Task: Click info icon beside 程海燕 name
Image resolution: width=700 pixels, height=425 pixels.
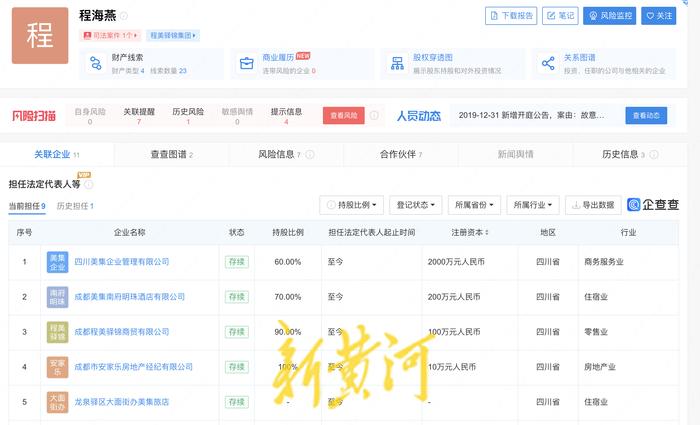Action: point(124,16)
